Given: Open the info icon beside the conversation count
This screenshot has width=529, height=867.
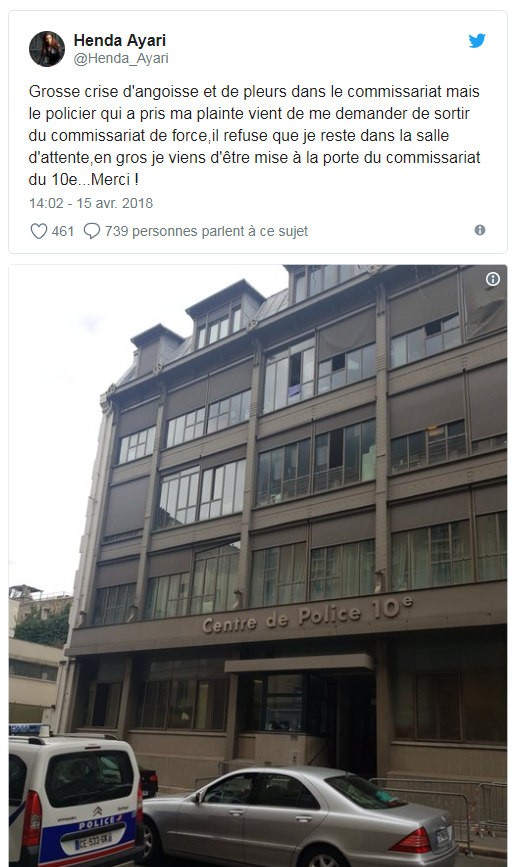Looking at the screenshot, I should pos(480,230).
